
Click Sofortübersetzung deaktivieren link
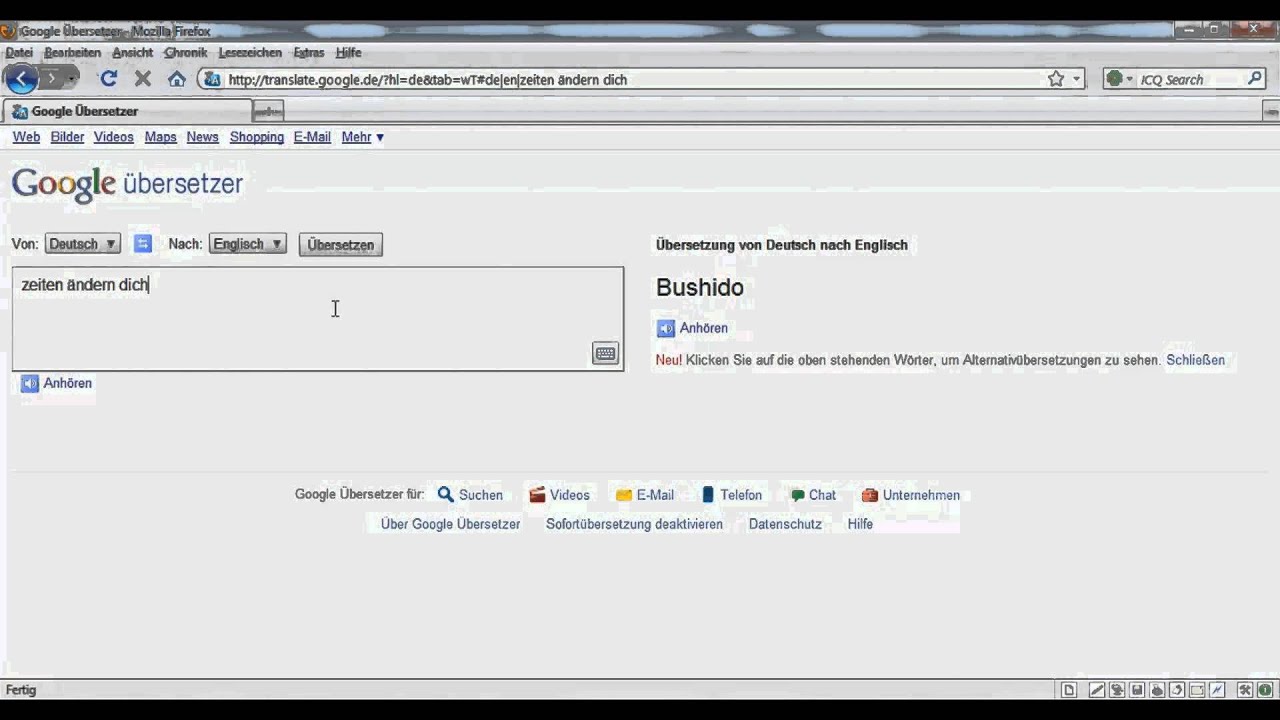click(x=634, y=524)
